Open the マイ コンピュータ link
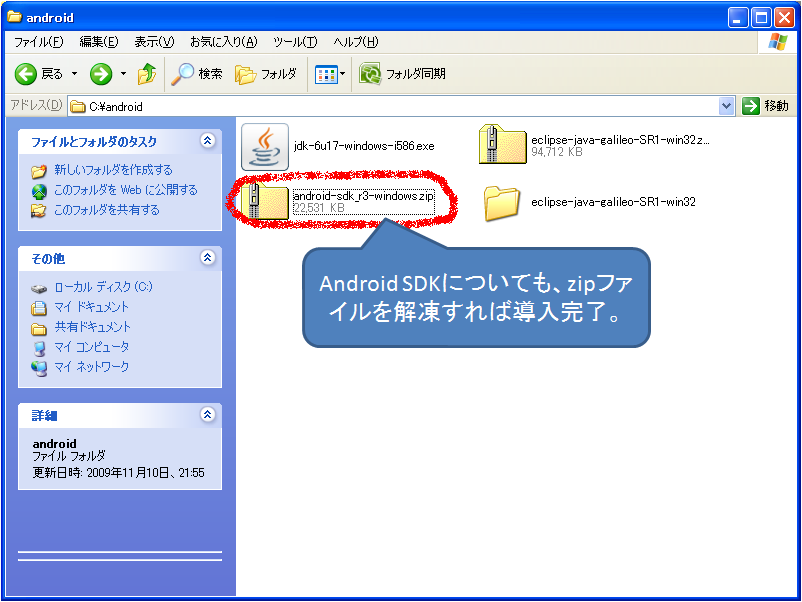Viewport: 802px width, 602px height. point(92,347)
